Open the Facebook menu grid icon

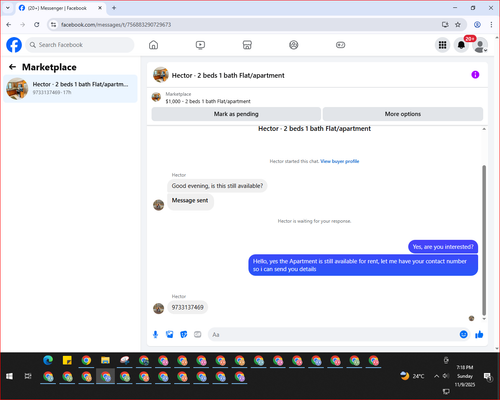[x=442, y=45]
